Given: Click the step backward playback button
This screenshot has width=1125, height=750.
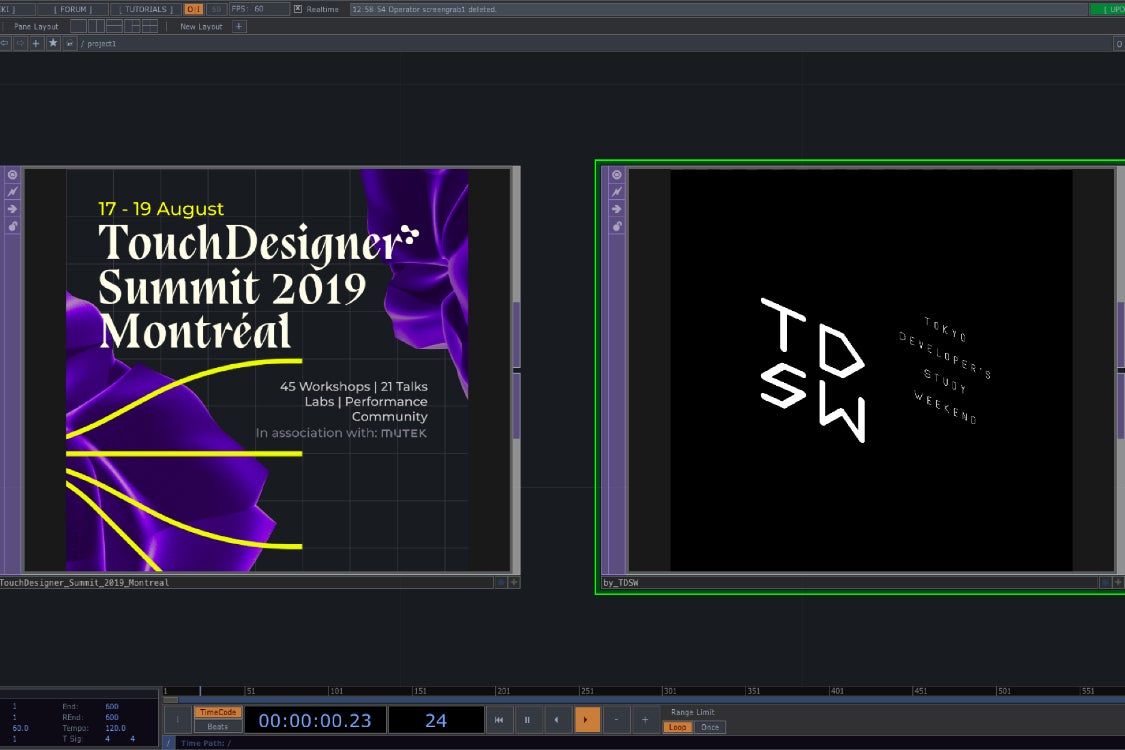Looking at the screenshot, I should pos(557,720).
